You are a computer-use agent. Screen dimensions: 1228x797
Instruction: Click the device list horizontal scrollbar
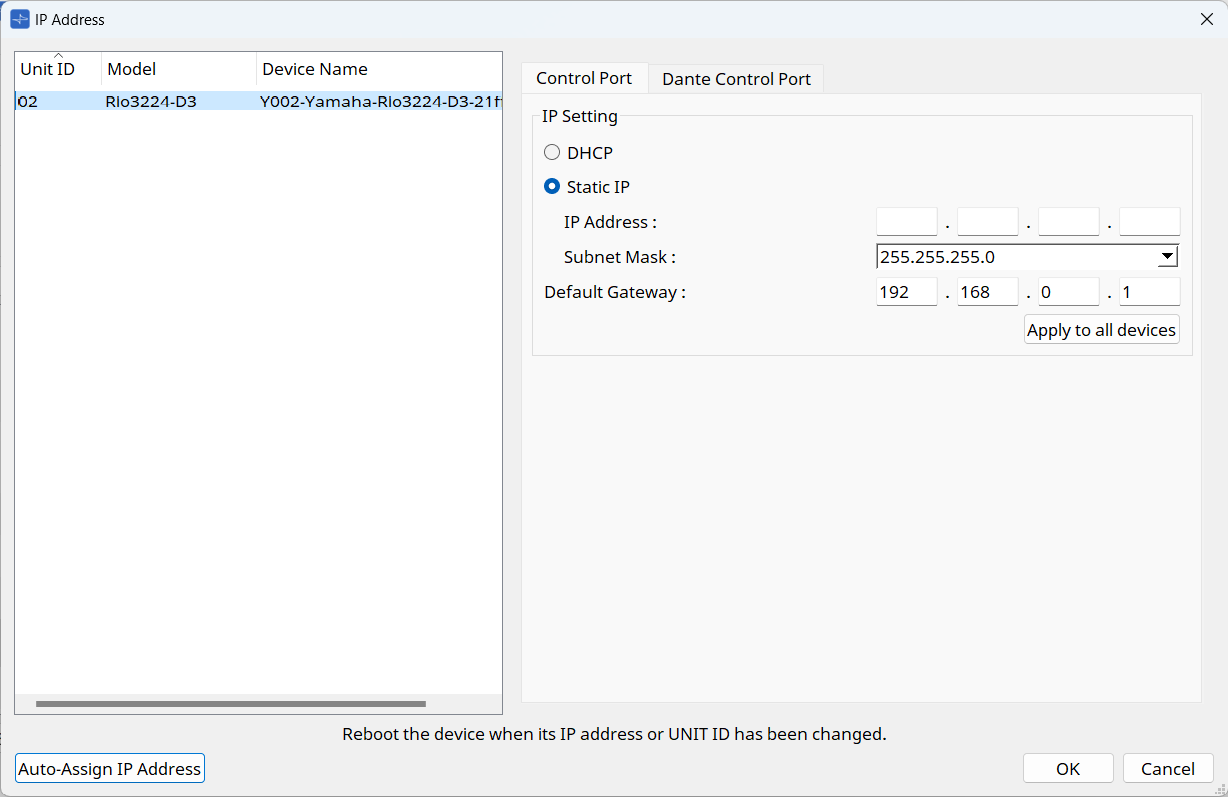click(230, 704)
